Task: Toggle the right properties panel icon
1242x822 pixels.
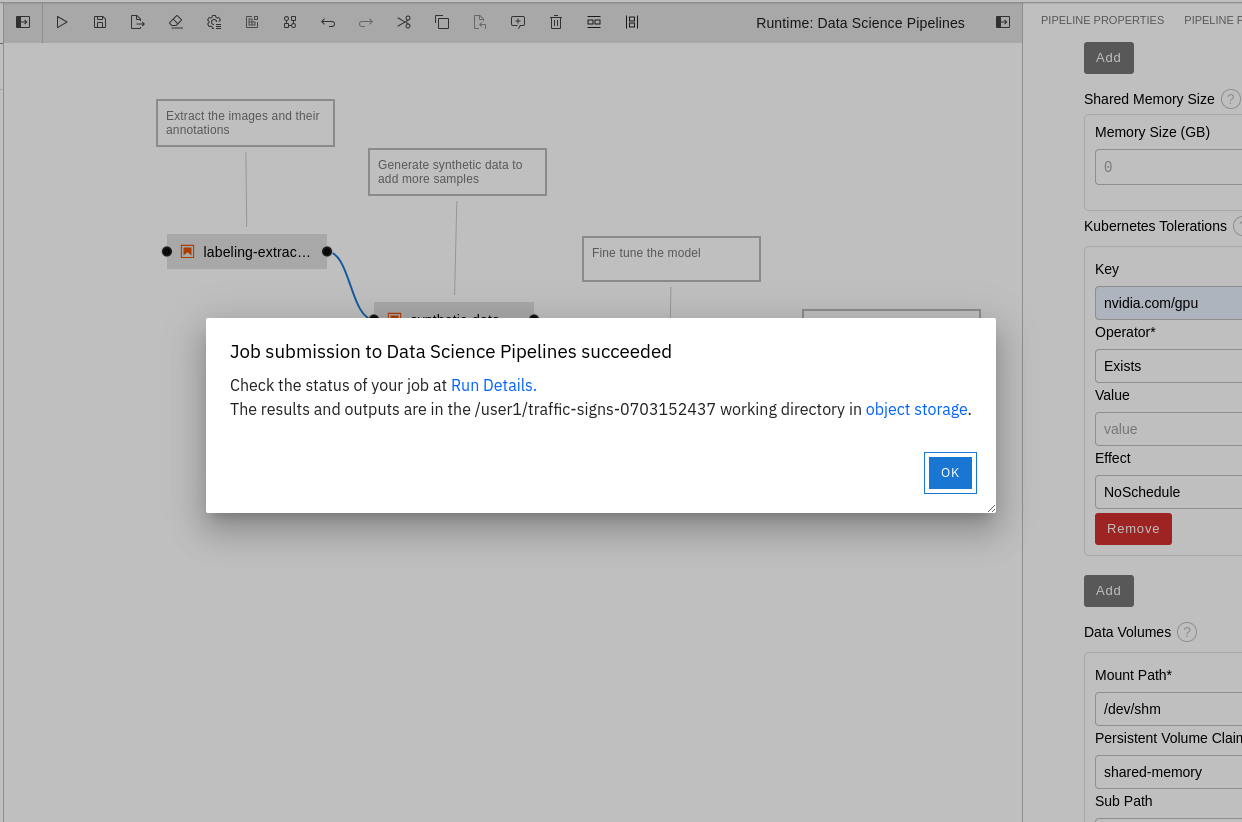Action: (x=1003, y=22)
